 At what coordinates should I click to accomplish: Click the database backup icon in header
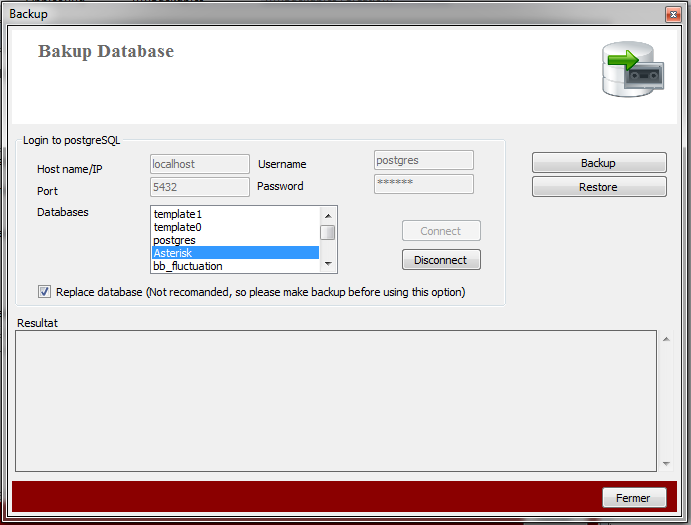tap(632, 69)
